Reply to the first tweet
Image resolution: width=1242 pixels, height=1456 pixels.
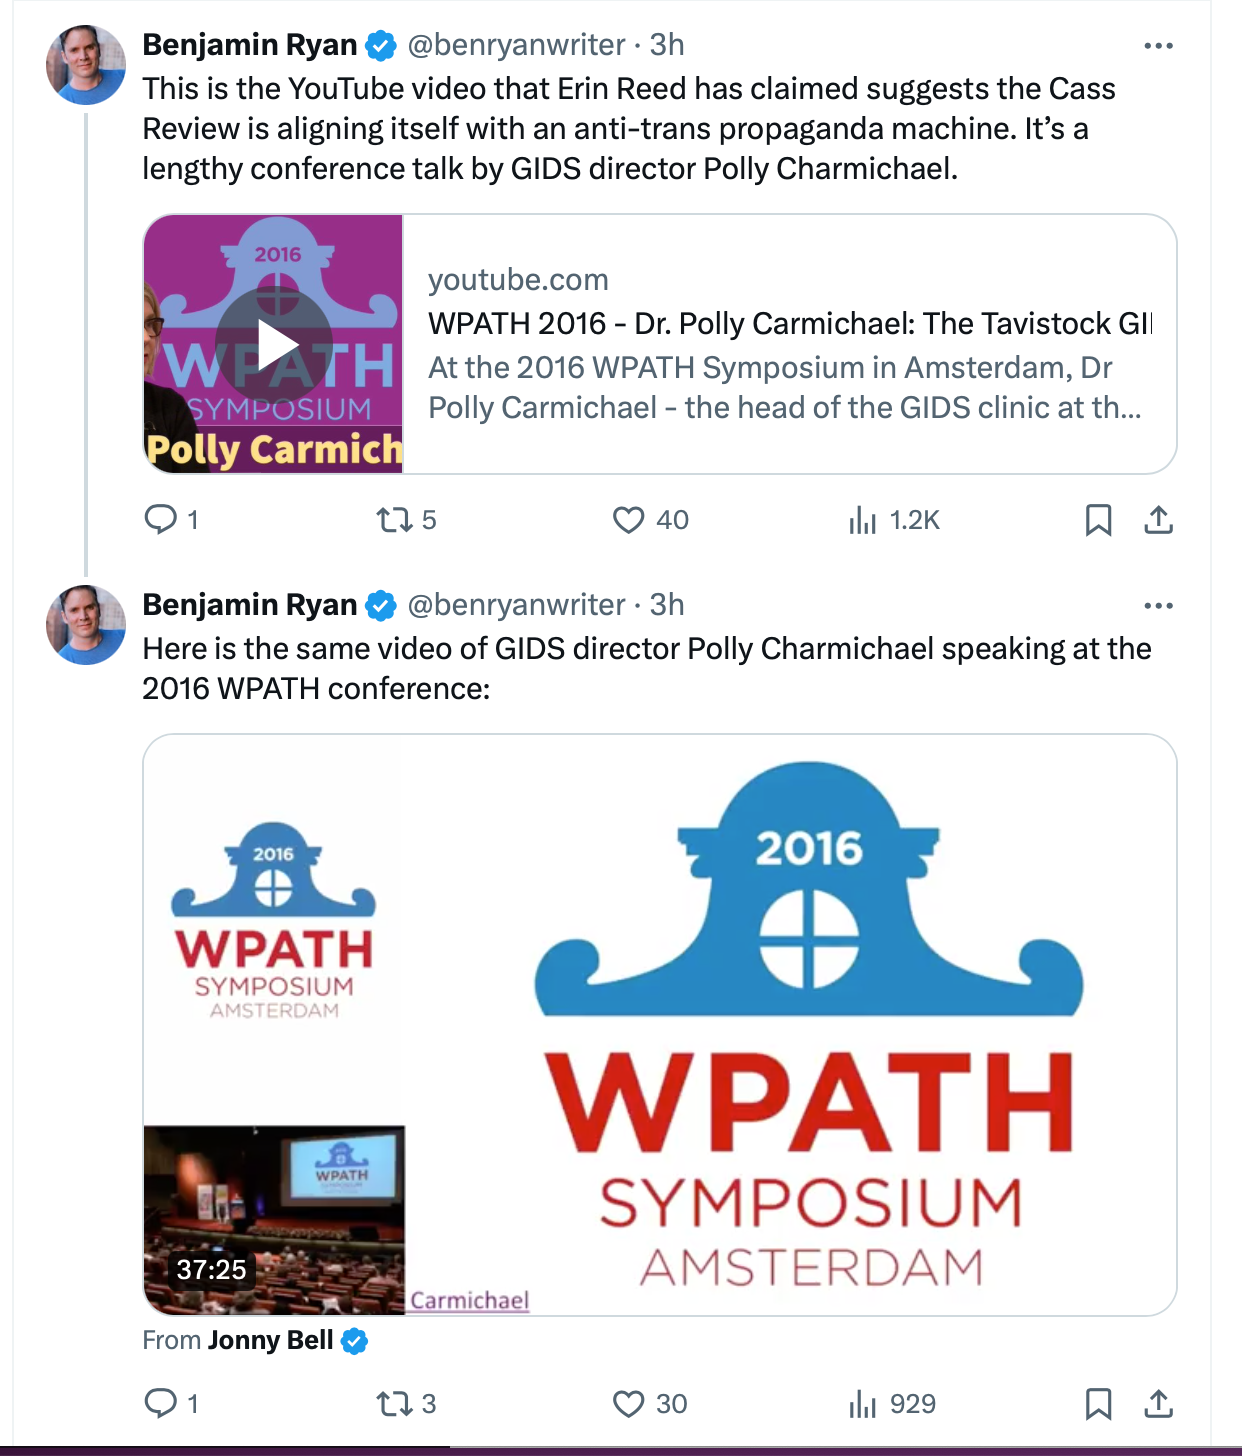pyautogui.click(x=171, y=519)
